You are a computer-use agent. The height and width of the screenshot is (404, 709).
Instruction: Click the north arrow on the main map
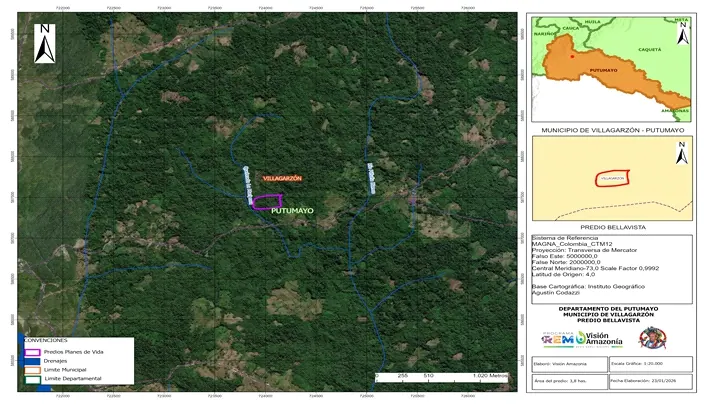click(45, 43)
